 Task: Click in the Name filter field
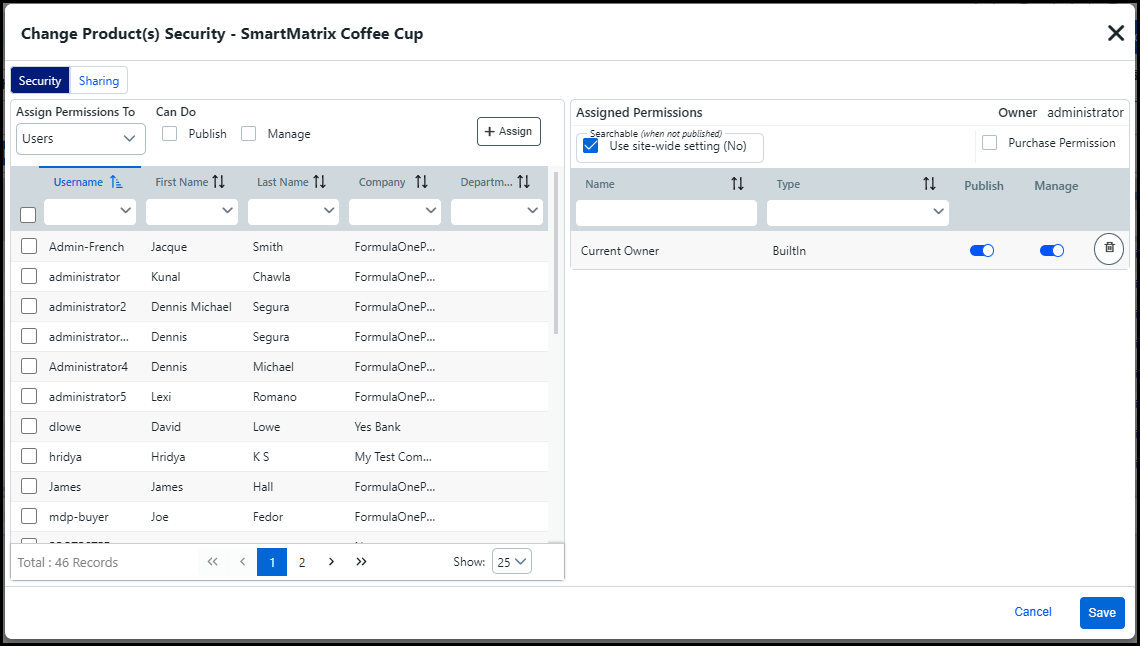[x=666, y=212]
